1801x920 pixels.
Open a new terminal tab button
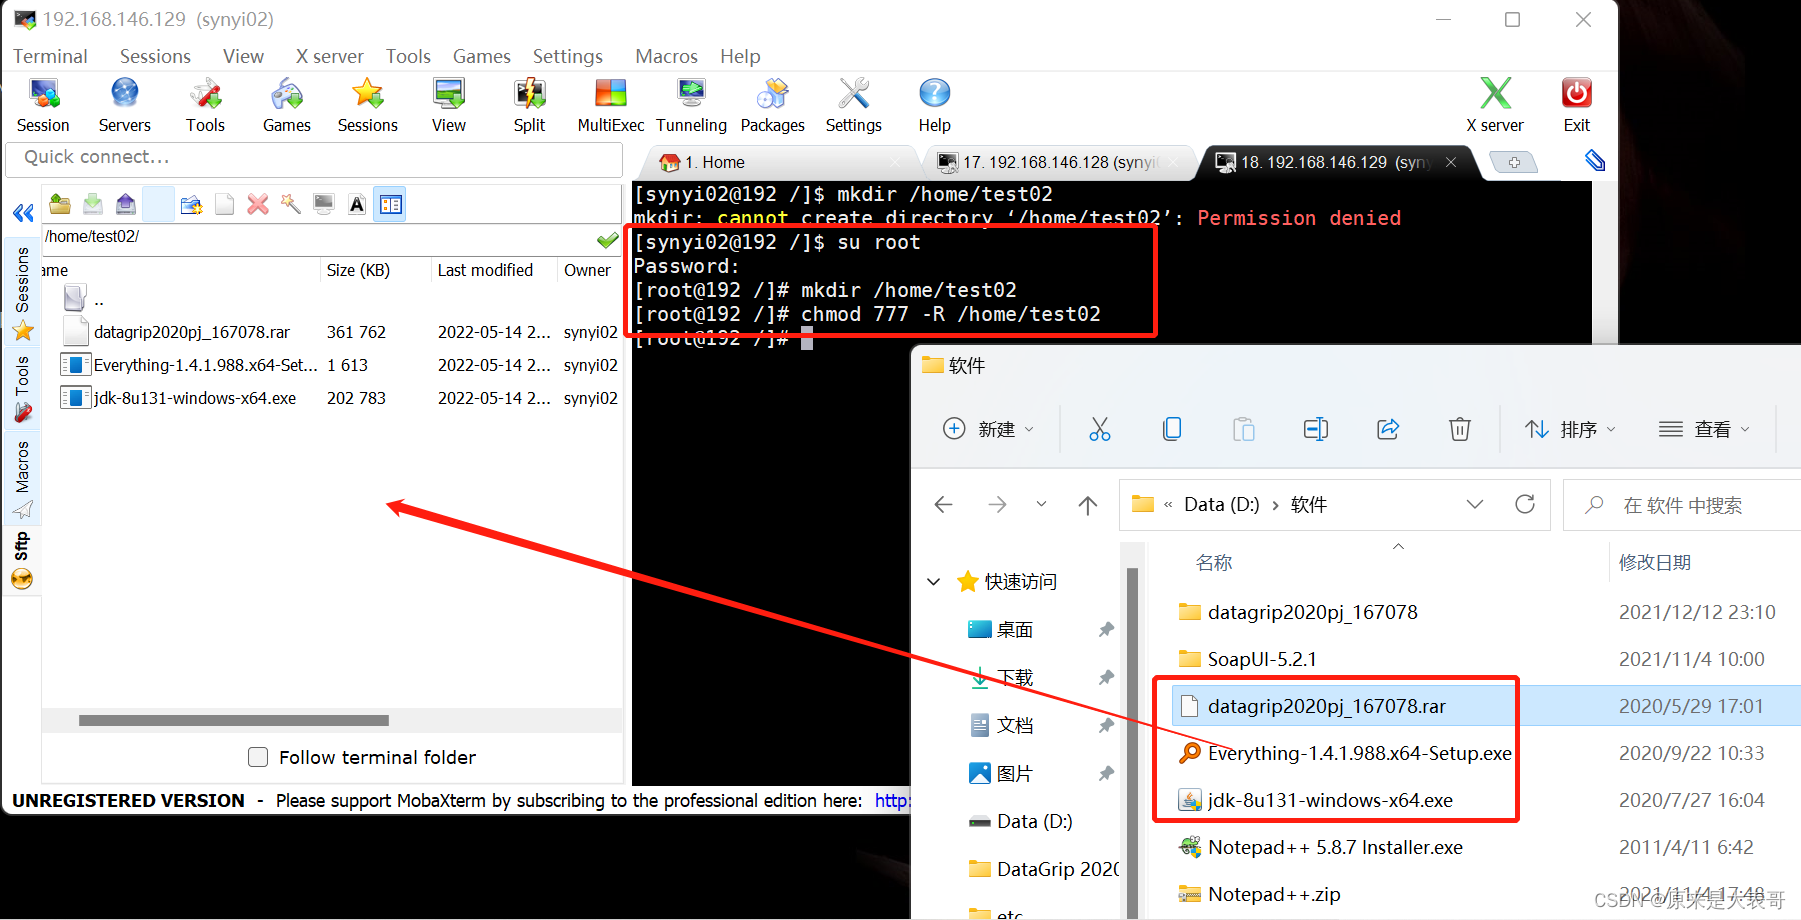tap(1514, 162)
